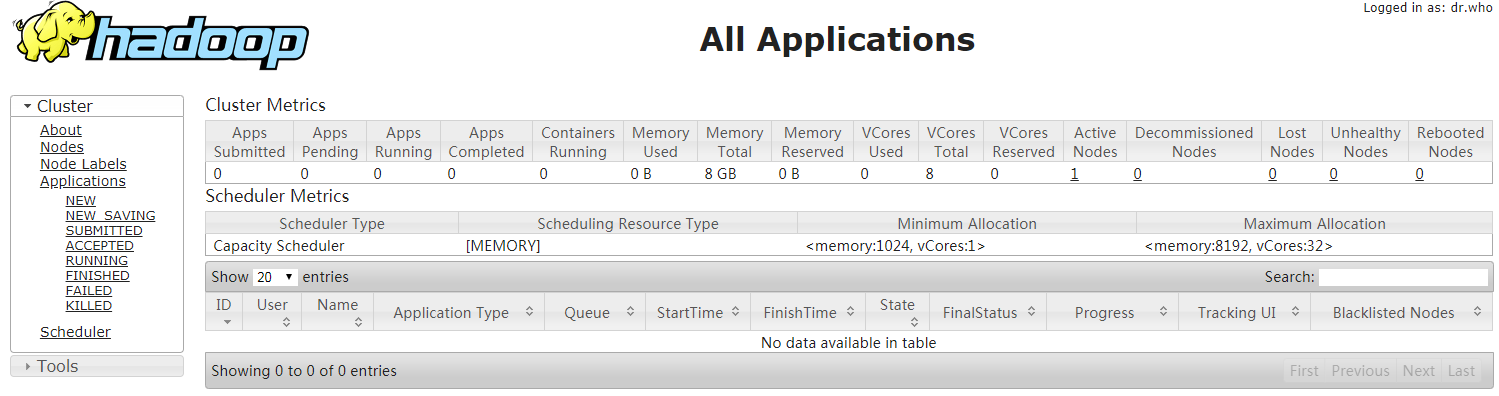The height and width of the screenshot is (396, 1499).
Task: Sort by Queue column arrows icon
Action: [630, 312]
